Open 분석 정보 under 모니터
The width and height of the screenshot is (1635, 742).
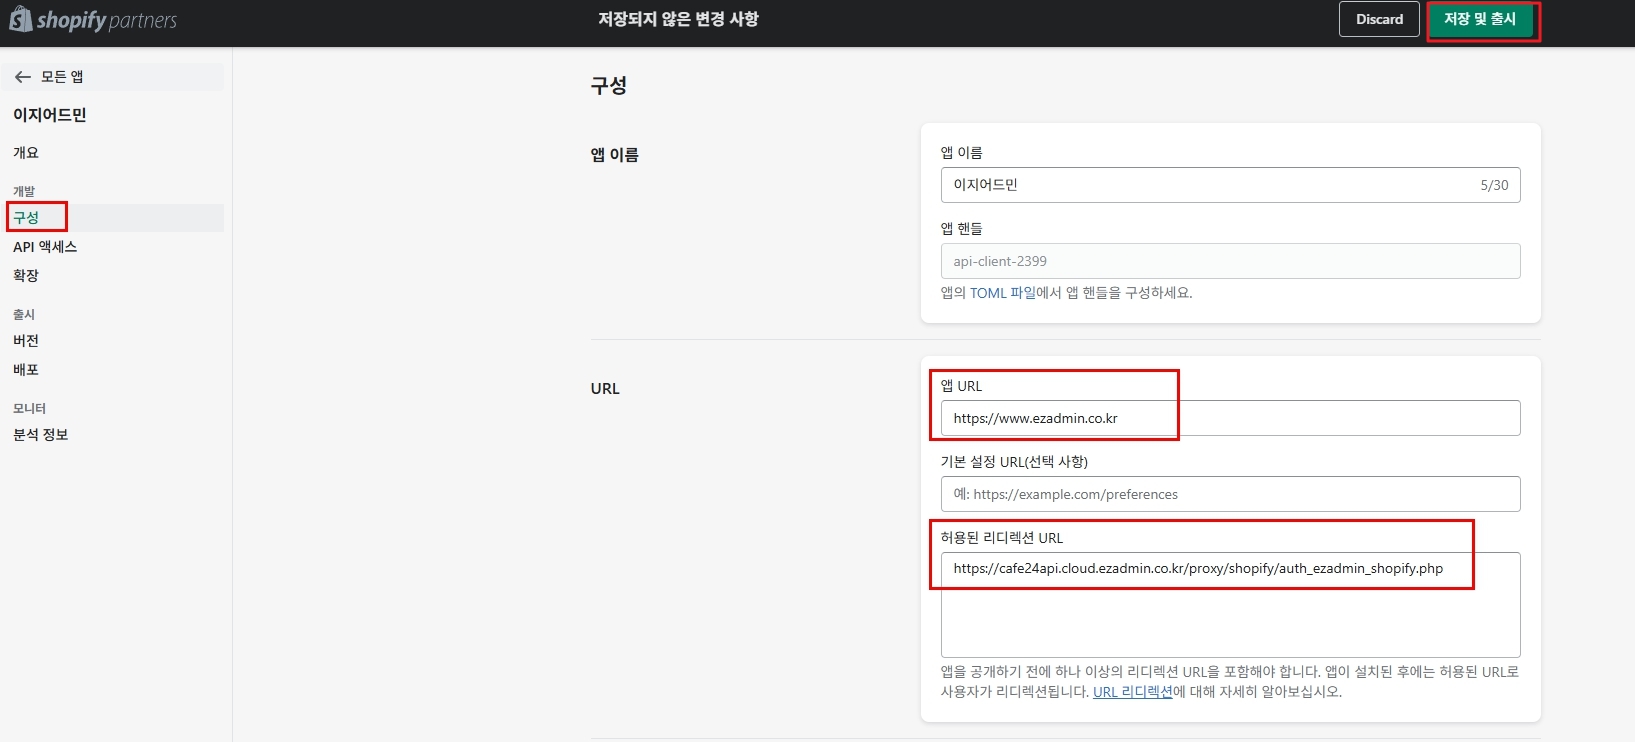click(x=41, y=435)
